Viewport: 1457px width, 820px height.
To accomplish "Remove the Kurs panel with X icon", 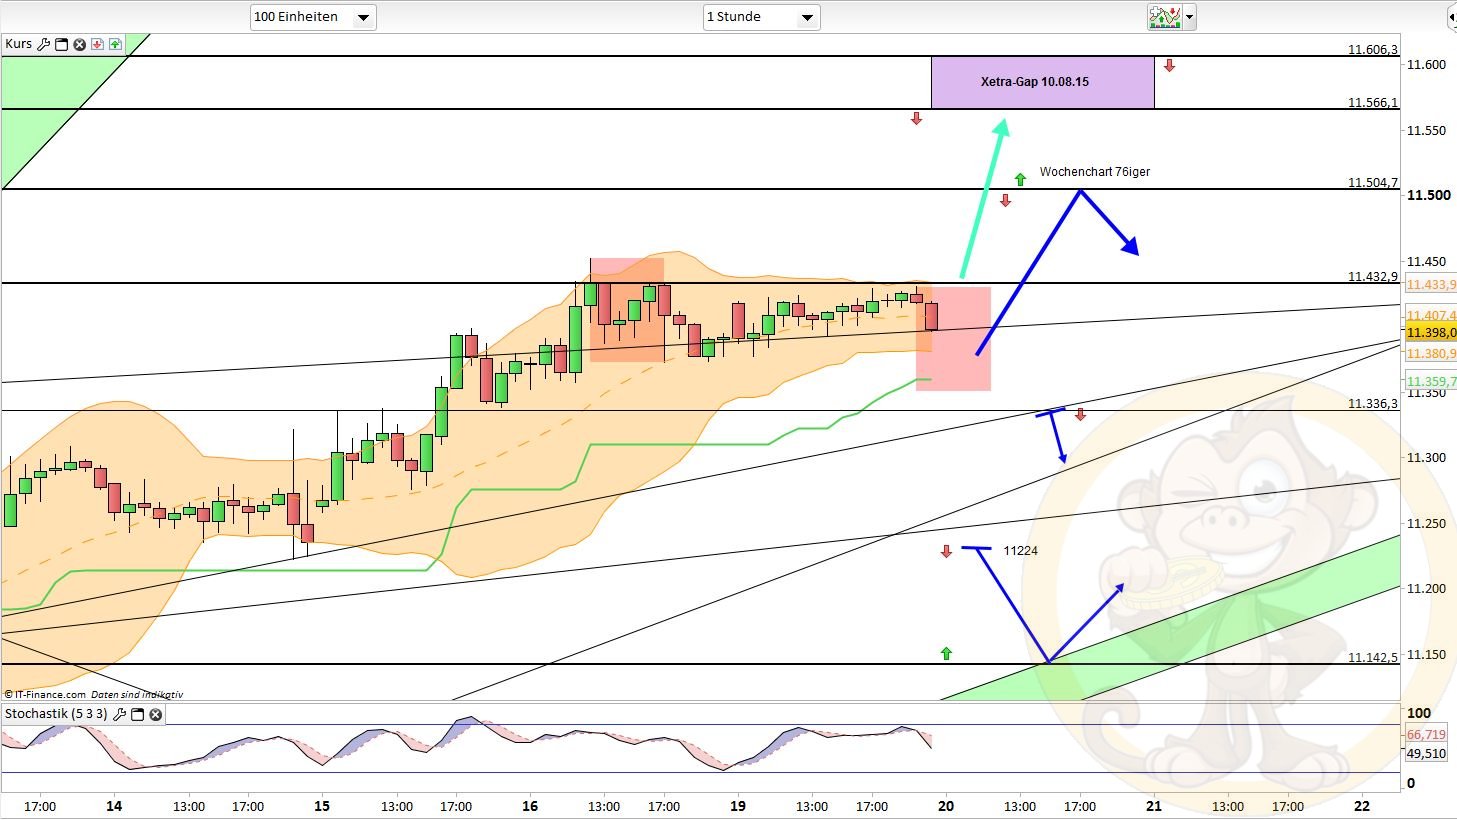I will coord(79,44).
